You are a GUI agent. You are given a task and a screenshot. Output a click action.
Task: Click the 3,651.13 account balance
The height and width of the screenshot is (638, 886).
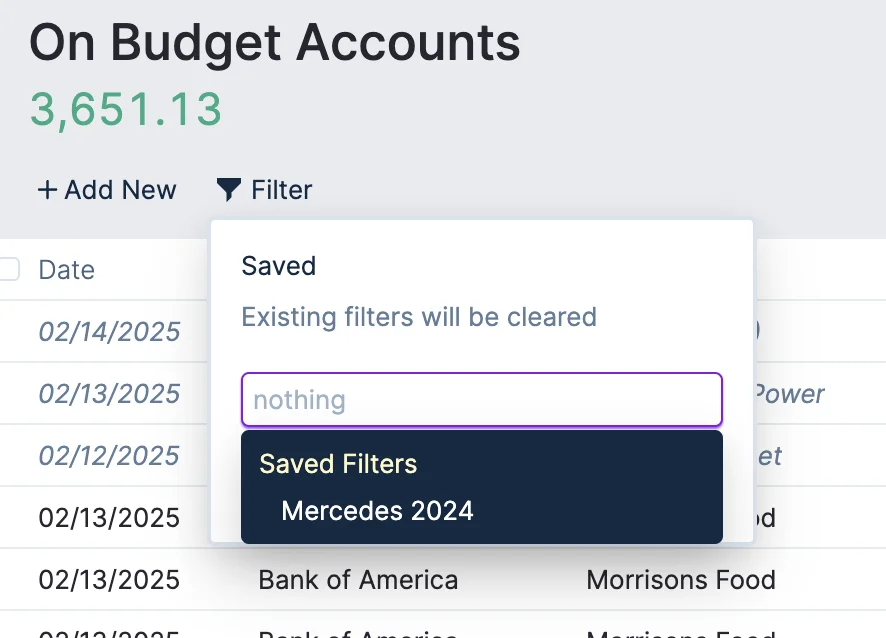[x=125, y=109]
